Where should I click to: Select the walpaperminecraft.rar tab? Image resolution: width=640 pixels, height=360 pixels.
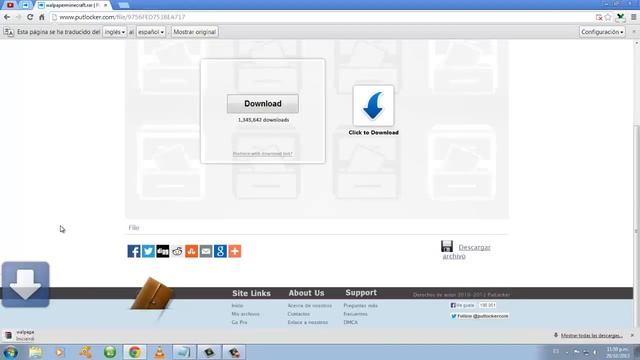[71, 5]
